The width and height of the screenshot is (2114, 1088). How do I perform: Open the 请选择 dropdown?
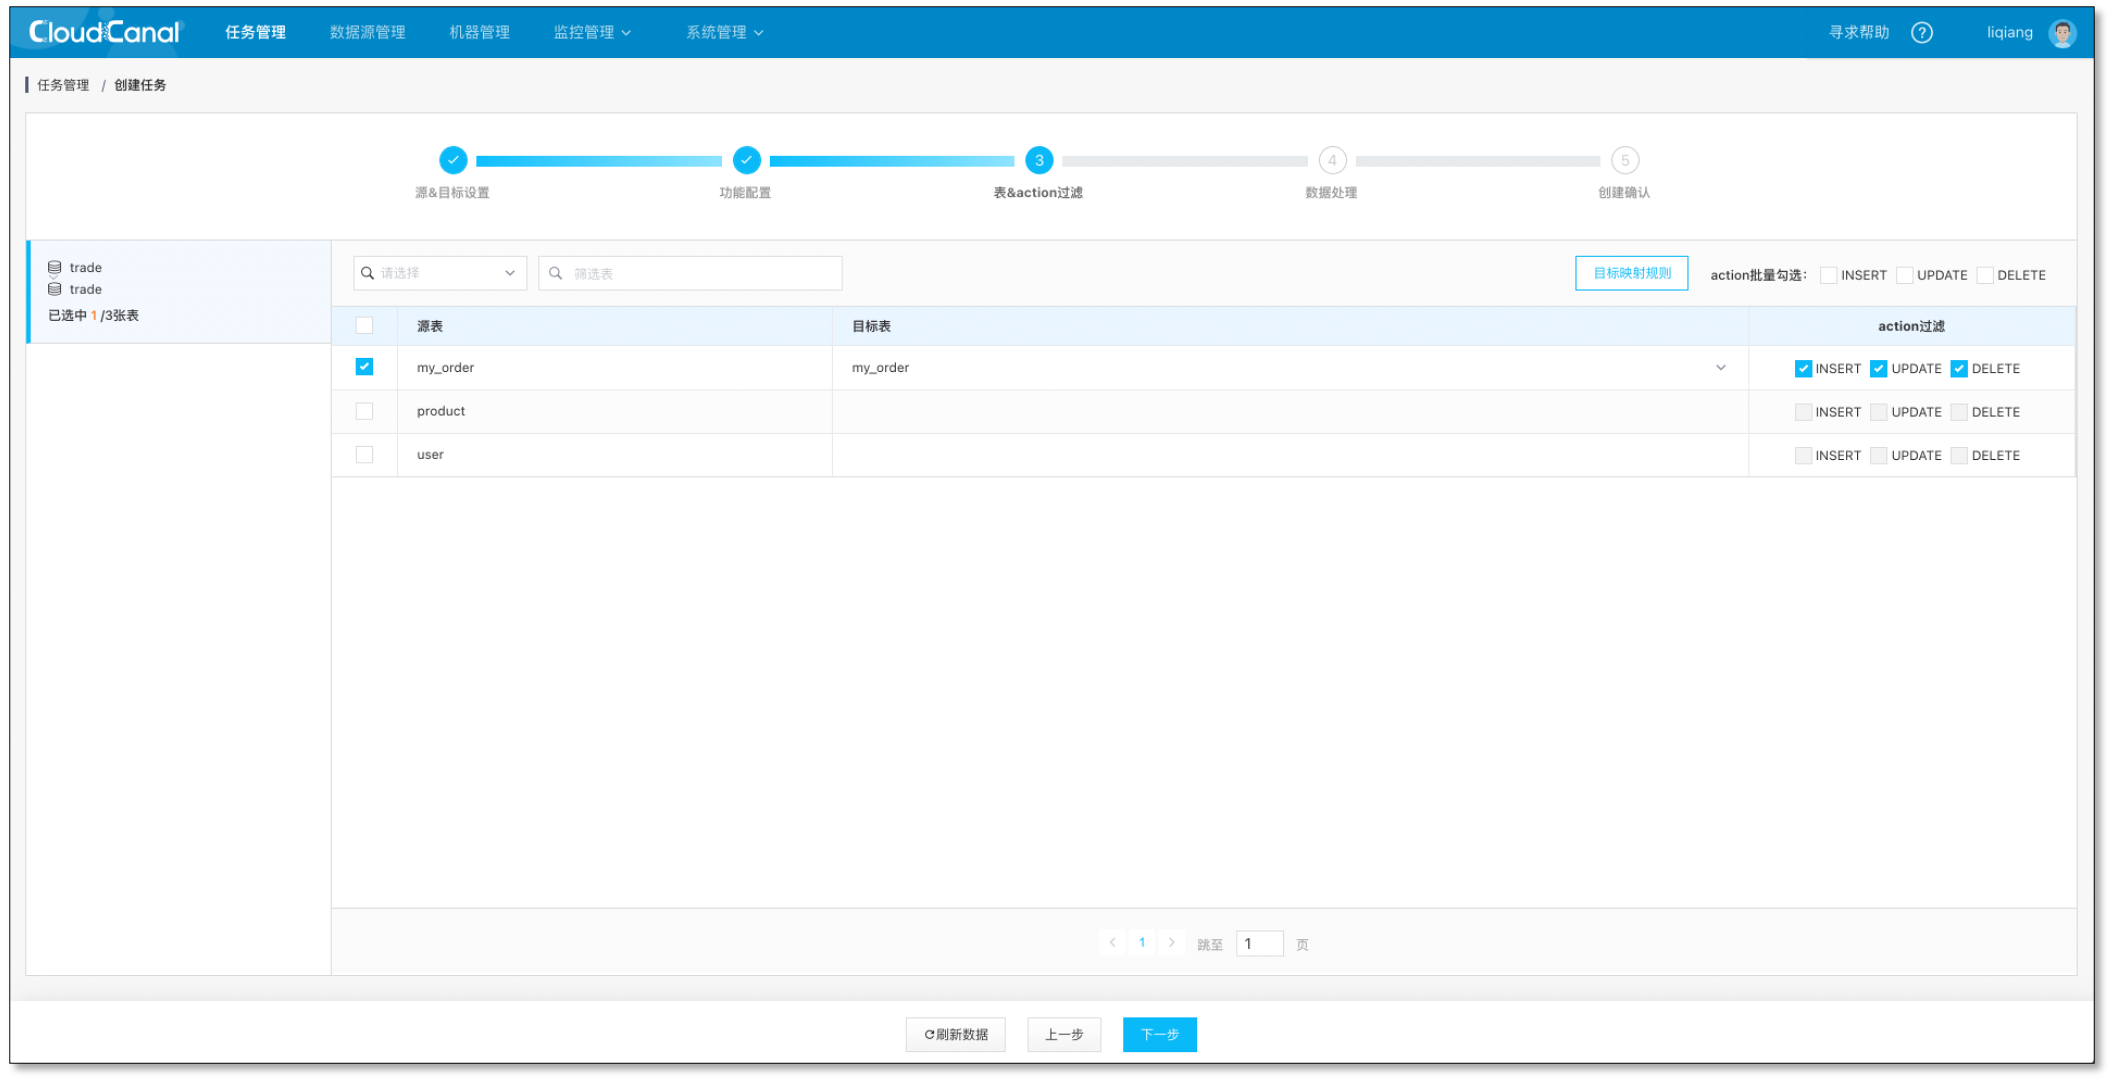[x=440, y=273]
